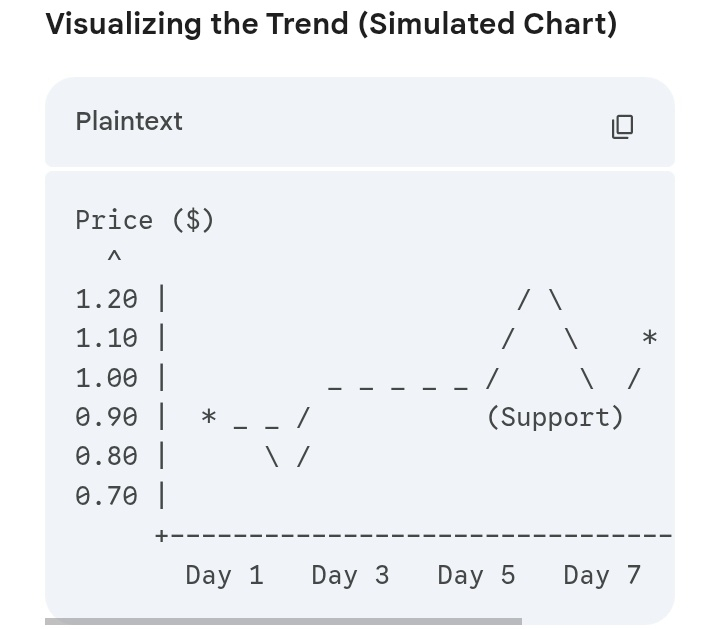Select the 0.90 price label
The height and width of the screenshot is (629, 720).
pos(106,417)
